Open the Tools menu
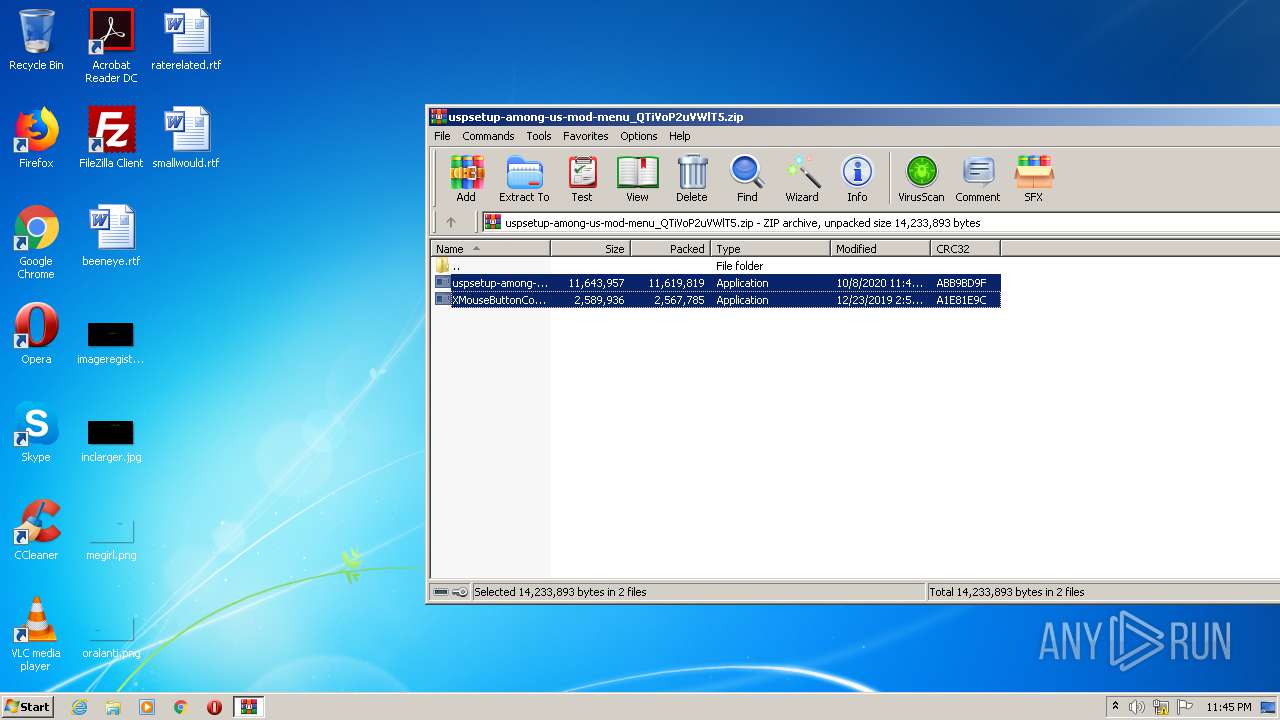The width and height of the screenshot is (1280, 720). (x=539, y=136)
